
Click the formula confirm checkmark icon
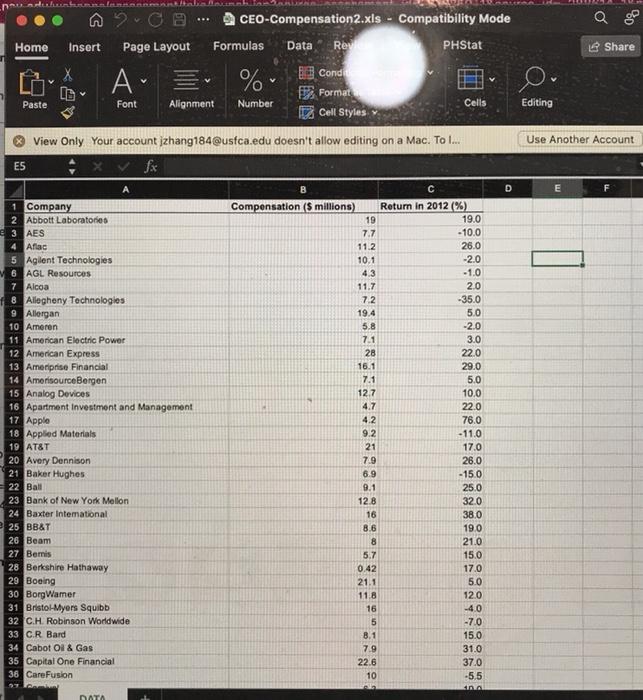click(x=124, y=167)
